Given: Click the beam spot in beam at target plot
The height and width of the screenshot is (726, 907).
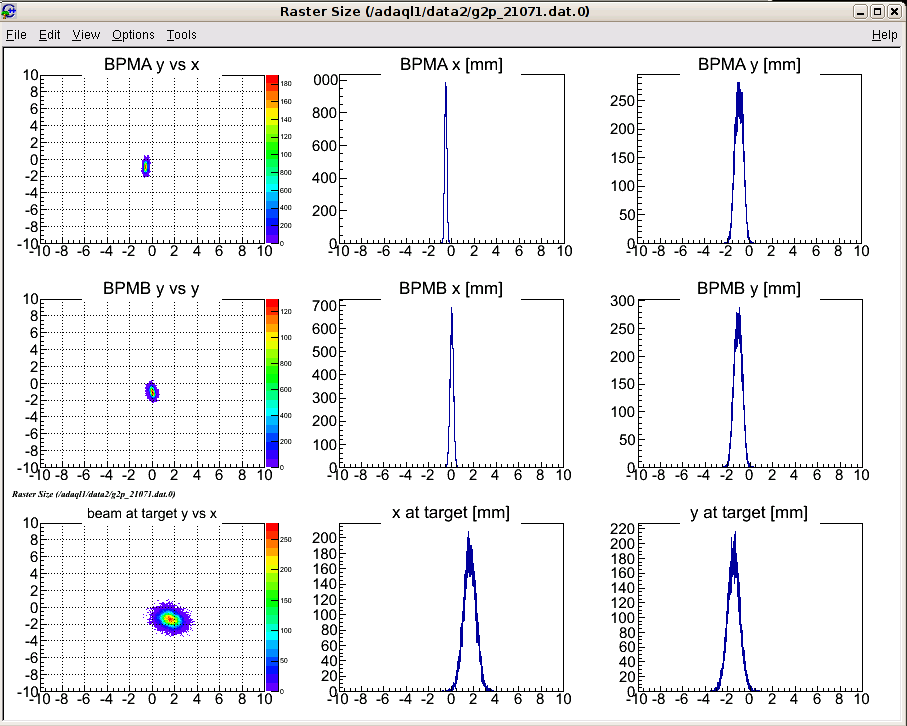Looking at the screenshot, I should click(169, 618).
